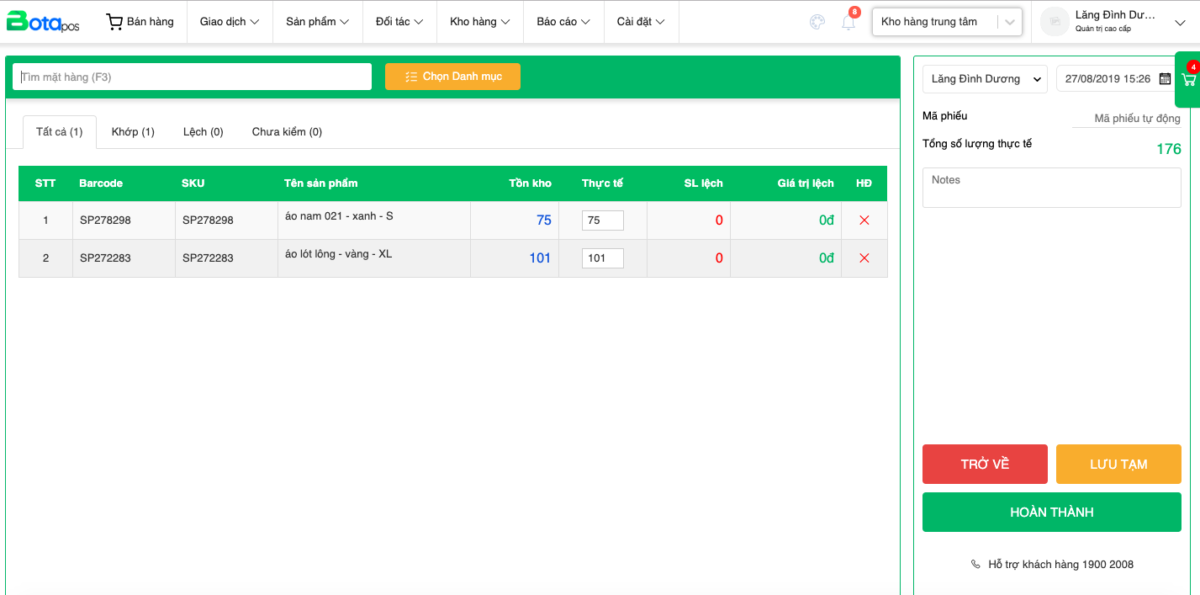Delete row for áo nam 021
Screen dimensions: 1200x595
[x=864, y=220]
